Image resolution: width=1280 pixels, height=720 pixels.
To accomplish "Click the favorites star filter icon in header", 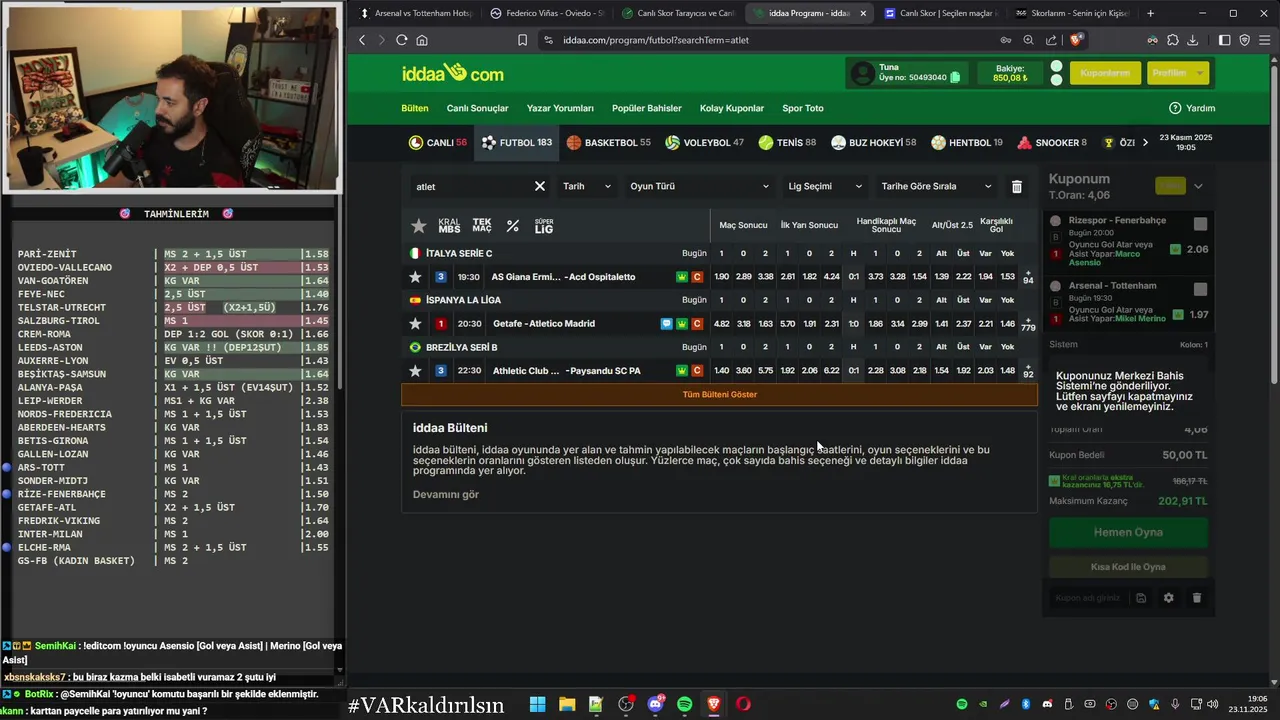I will click(x=419, y=226).
